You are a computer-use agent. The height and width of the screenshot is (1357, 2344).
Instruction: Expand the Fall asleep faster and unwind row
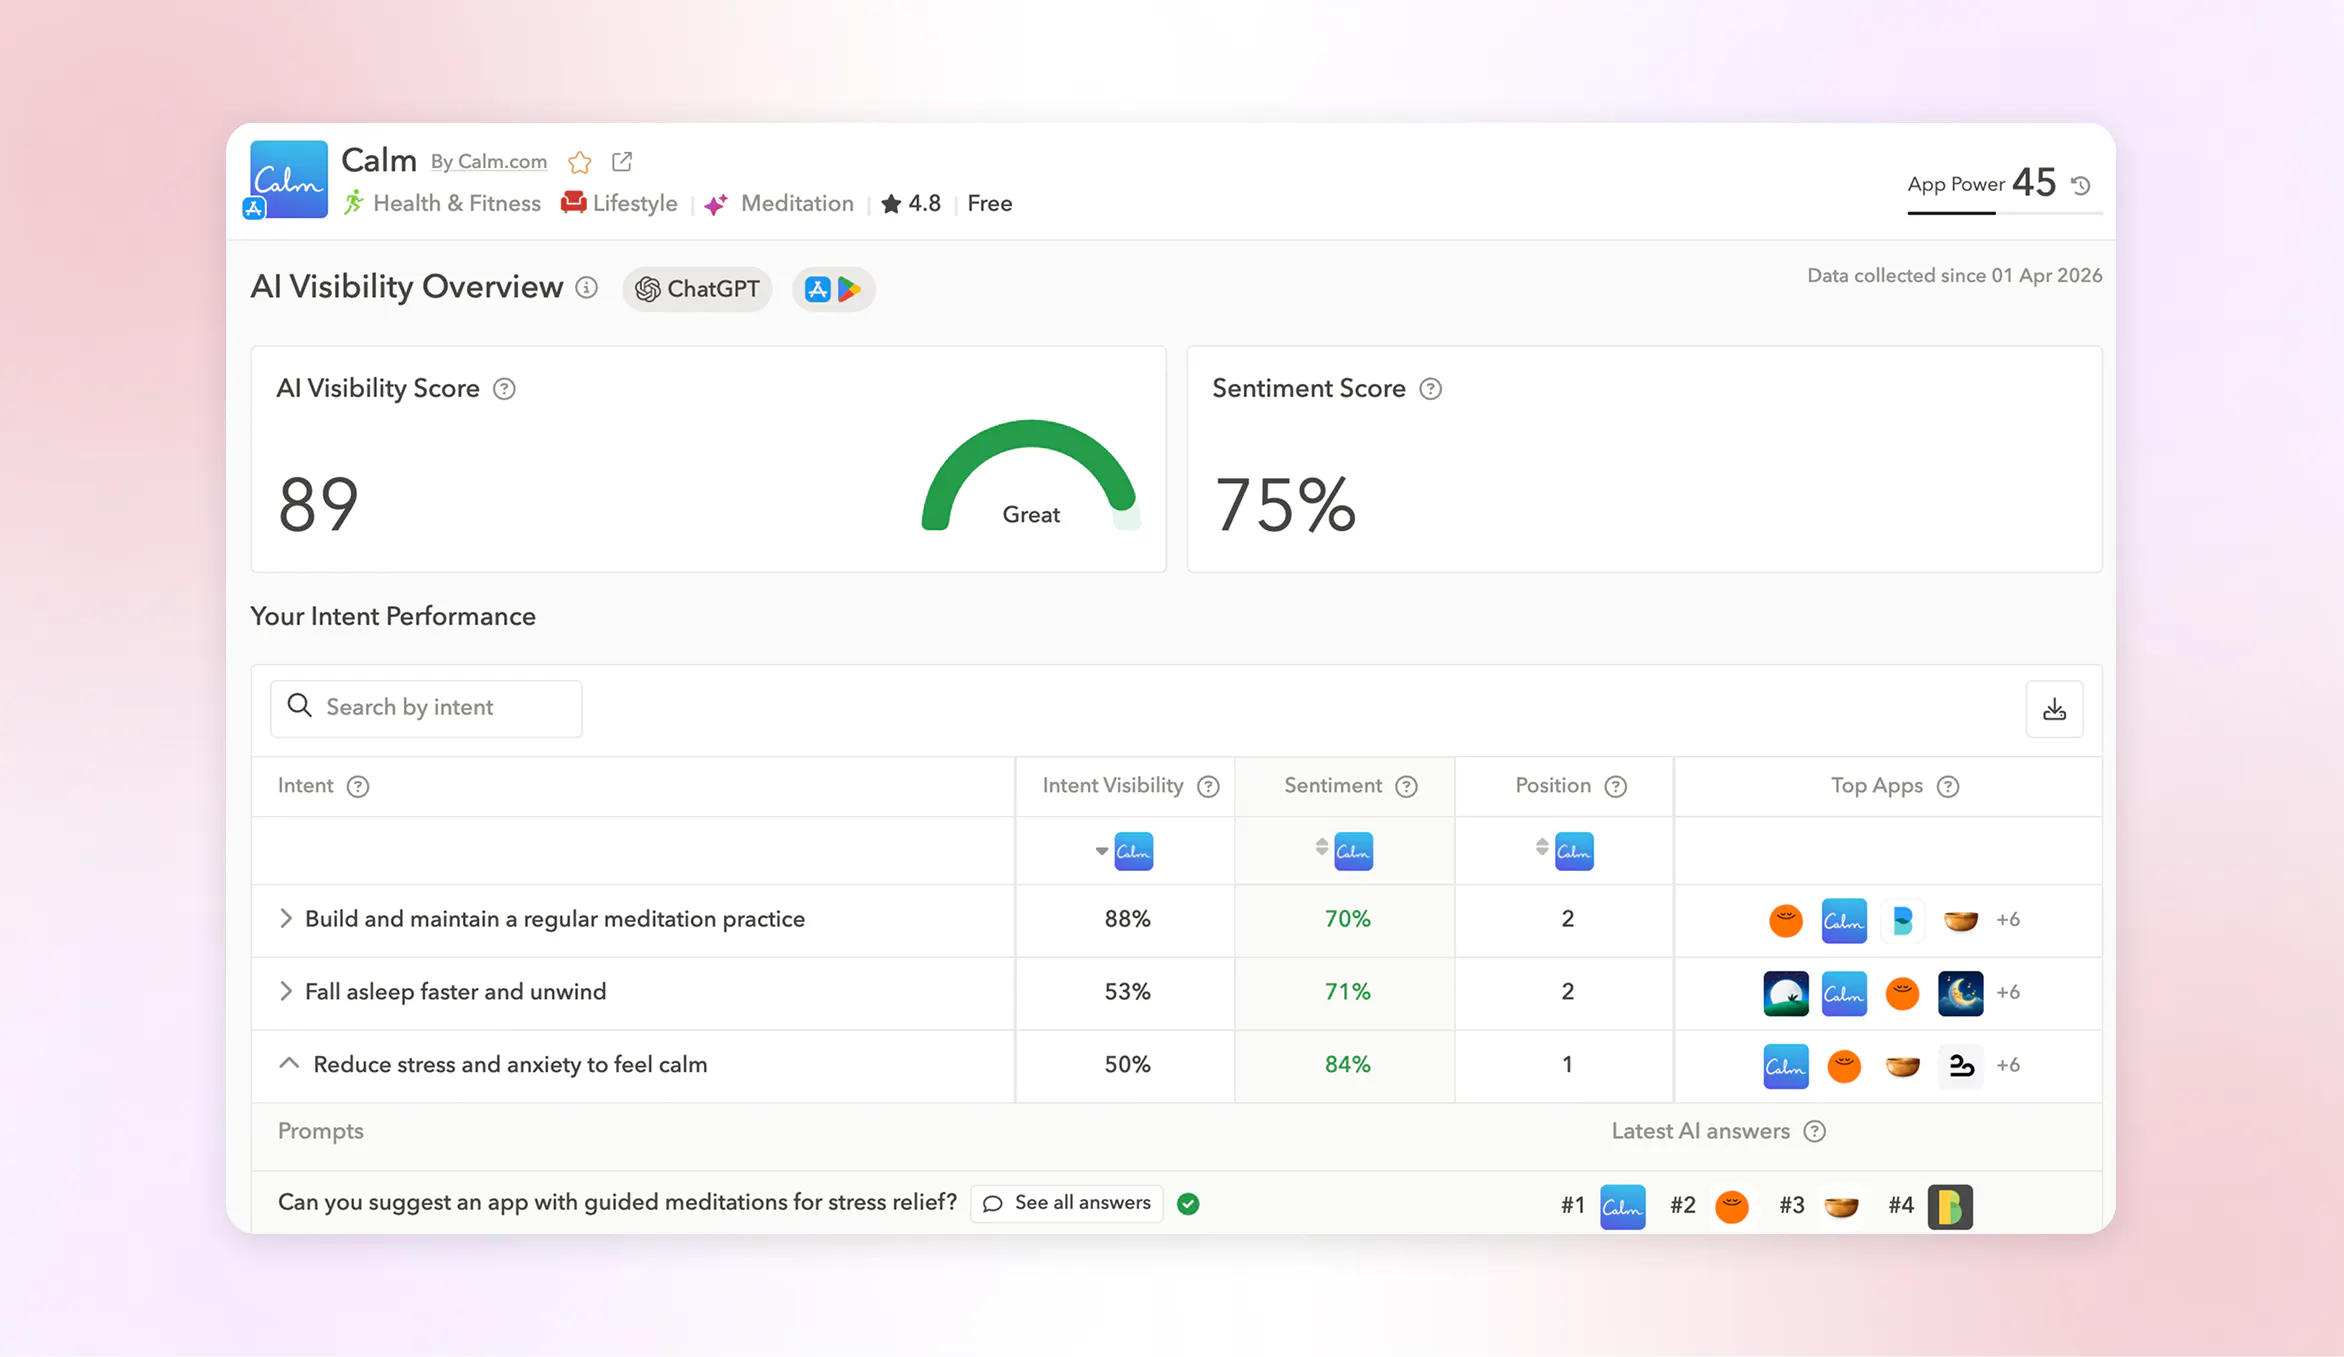coord(286,992)
